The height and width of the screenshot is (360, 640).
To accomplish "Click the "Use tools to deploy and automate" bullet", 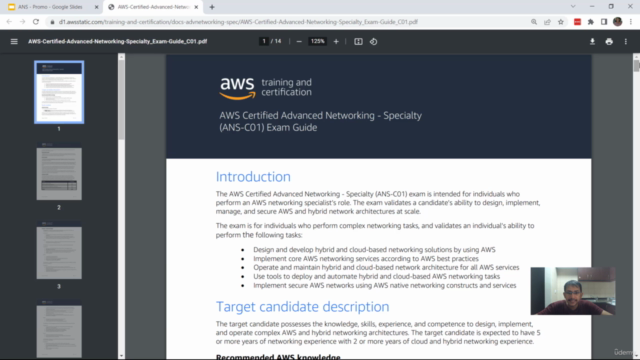I will (x=376, y=276).
